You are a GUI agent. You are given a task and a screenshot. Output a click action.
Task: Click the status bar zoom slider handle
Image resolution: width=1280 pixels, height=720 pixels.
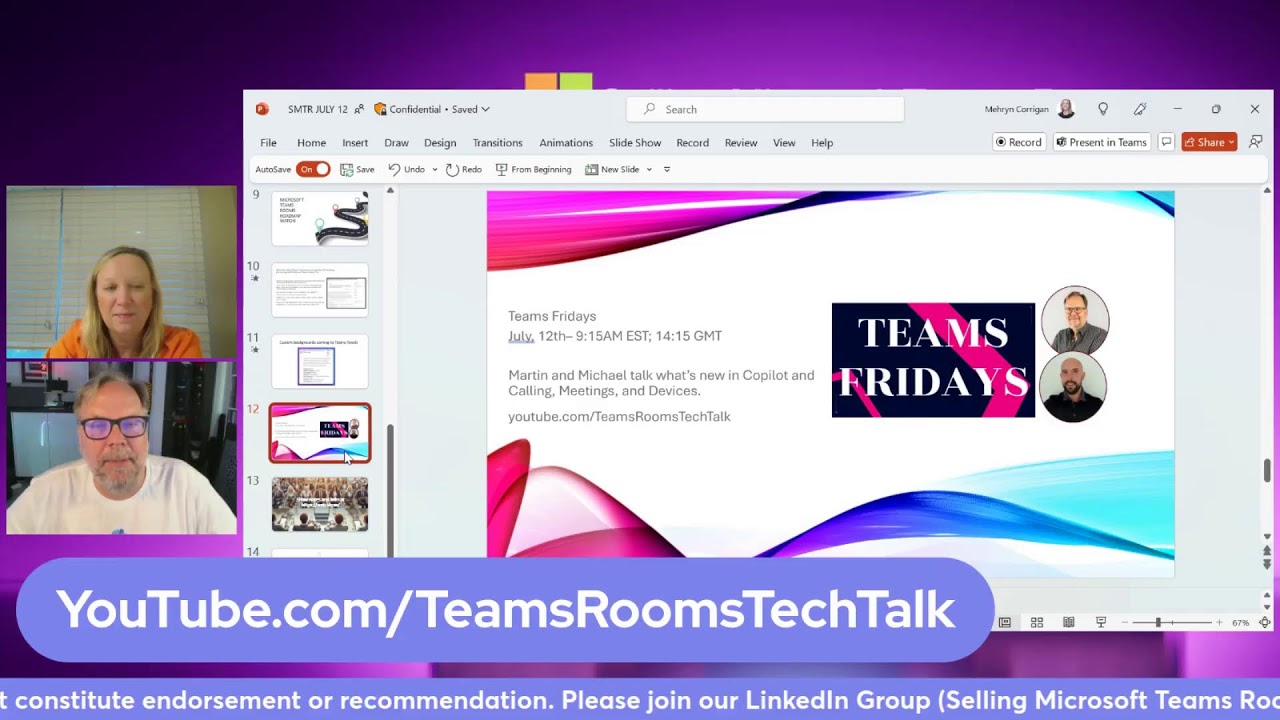pyautogui.click(x=1158, y=623)
